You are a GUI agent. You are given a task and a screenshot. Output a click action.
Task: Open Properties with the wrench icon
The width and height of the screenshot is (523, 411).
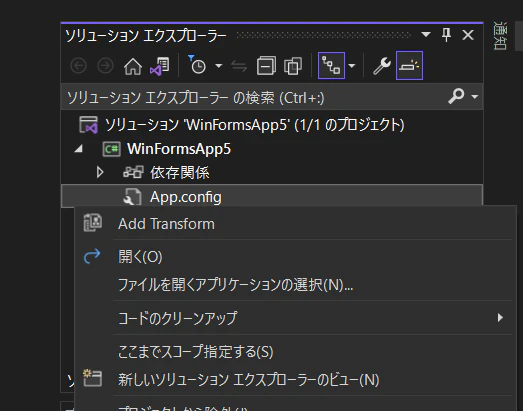382,65
